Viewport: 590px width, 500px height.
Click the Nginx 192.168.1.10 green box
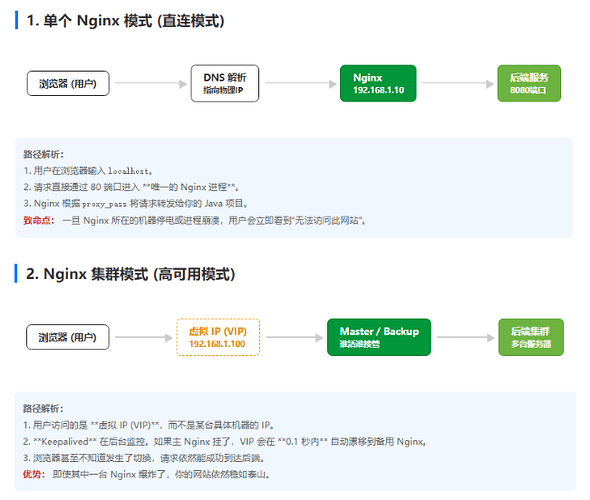[378, 83]
